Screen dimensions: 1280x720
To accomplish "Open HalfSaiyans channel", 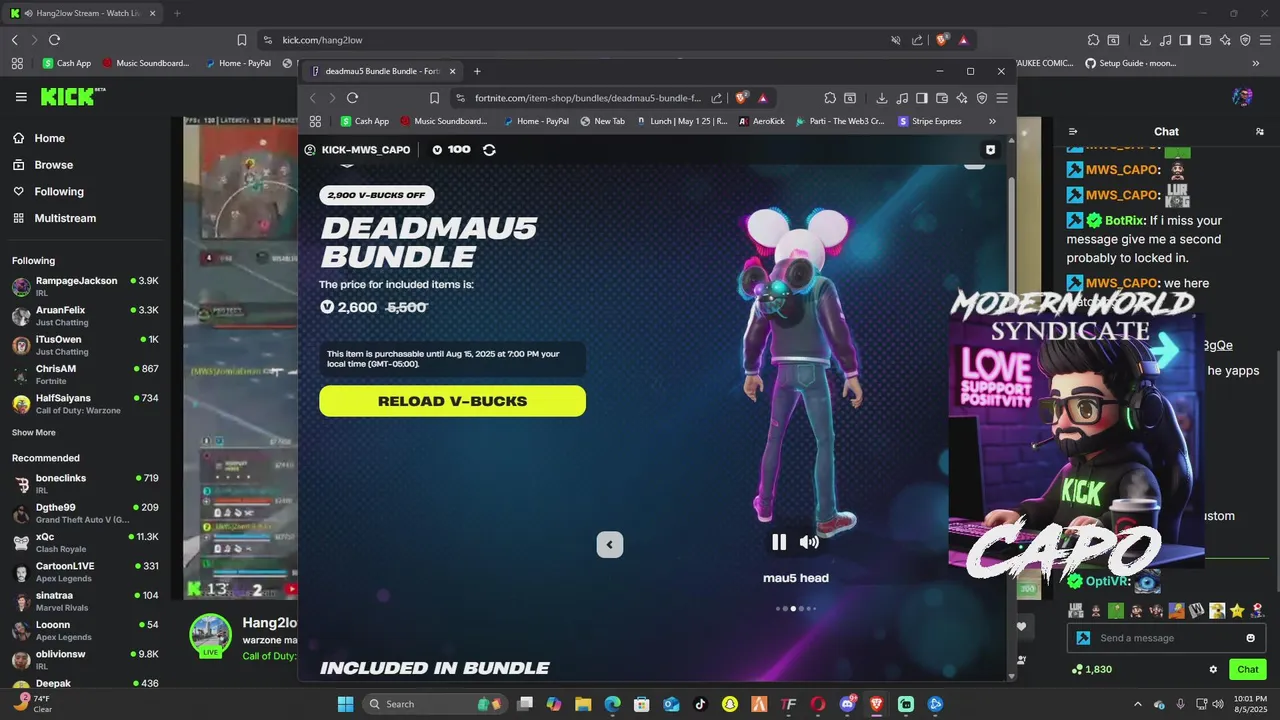I will 86,403.
